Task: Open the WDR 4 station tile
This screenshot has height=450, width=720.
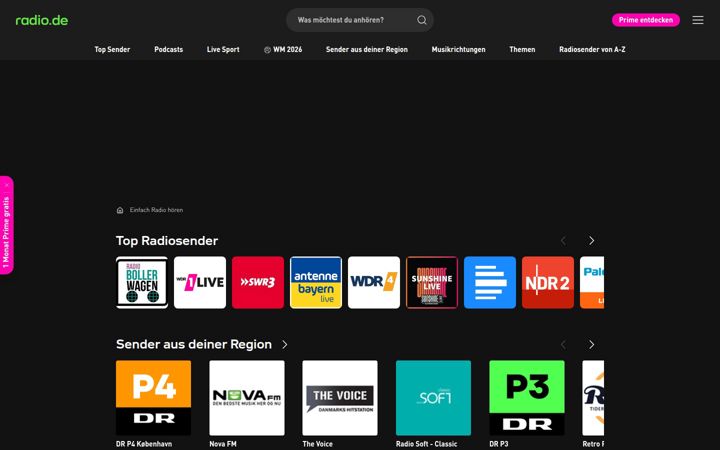Action: click(374, 282)
